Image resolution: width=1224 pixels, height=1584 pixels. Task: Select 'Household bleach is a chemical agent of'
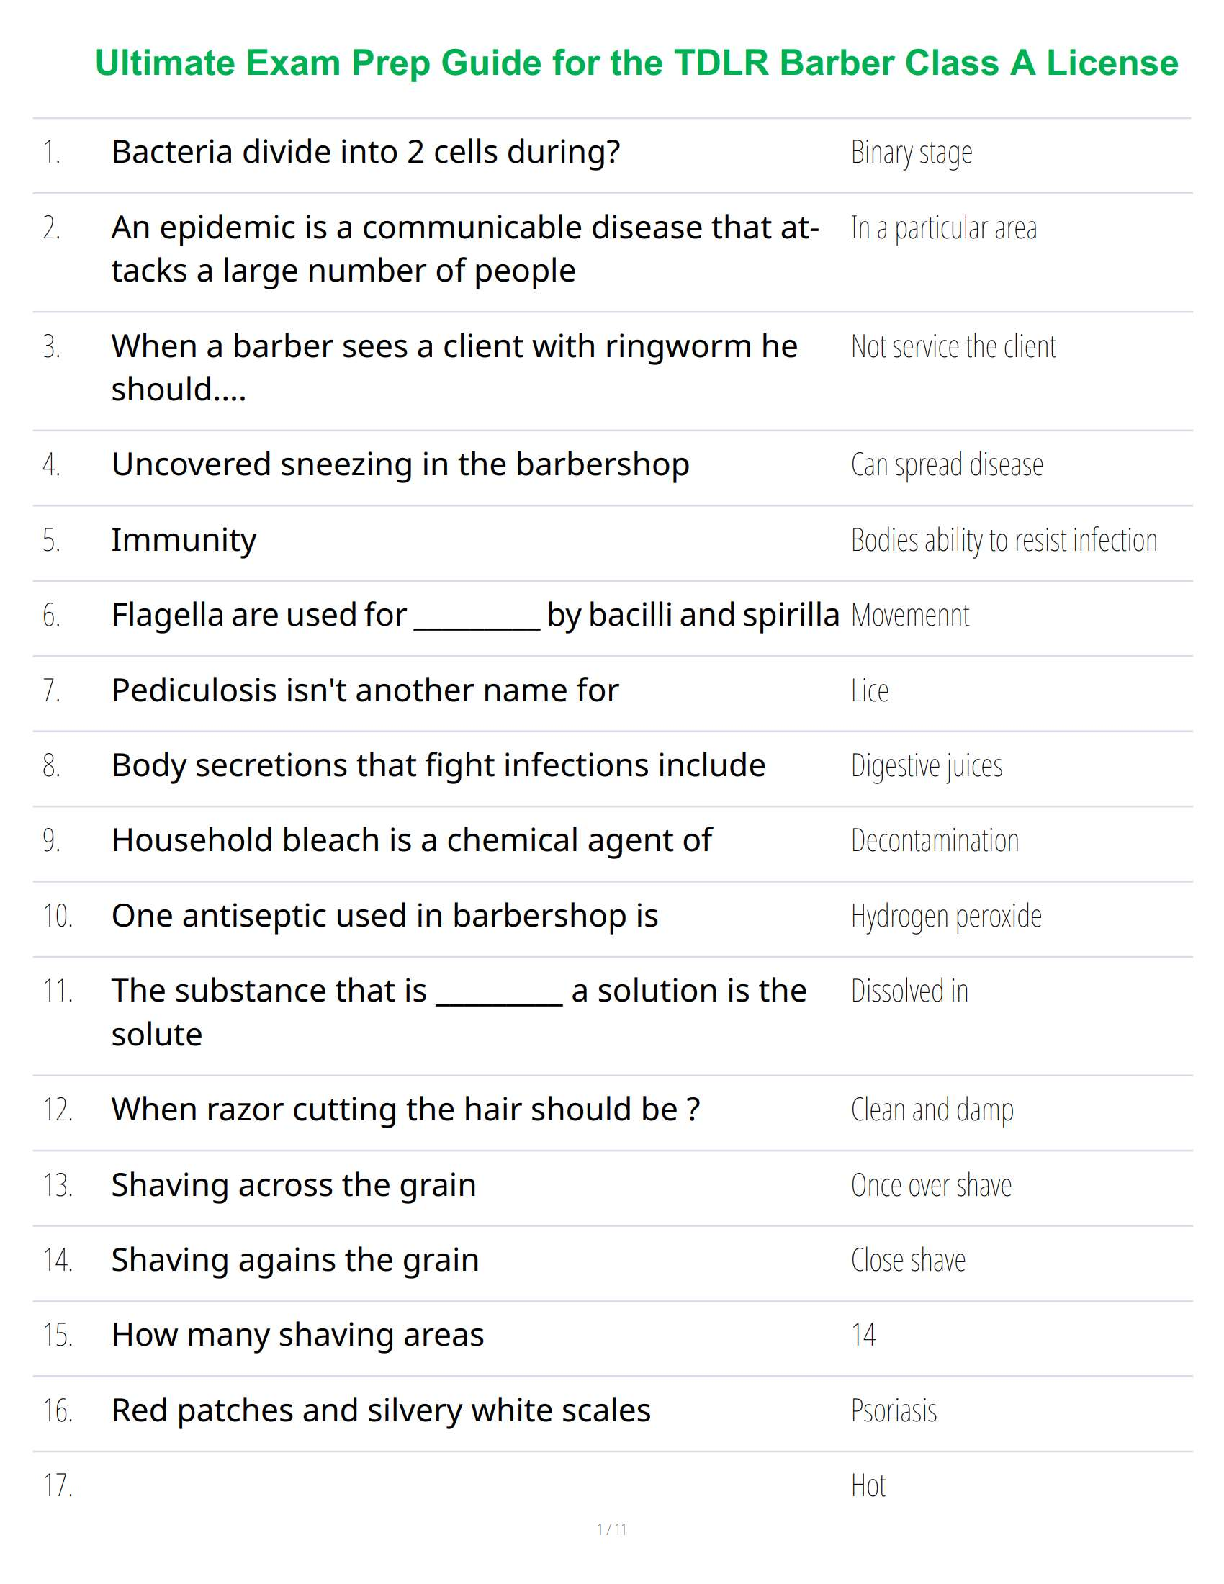tap(411, 840)
